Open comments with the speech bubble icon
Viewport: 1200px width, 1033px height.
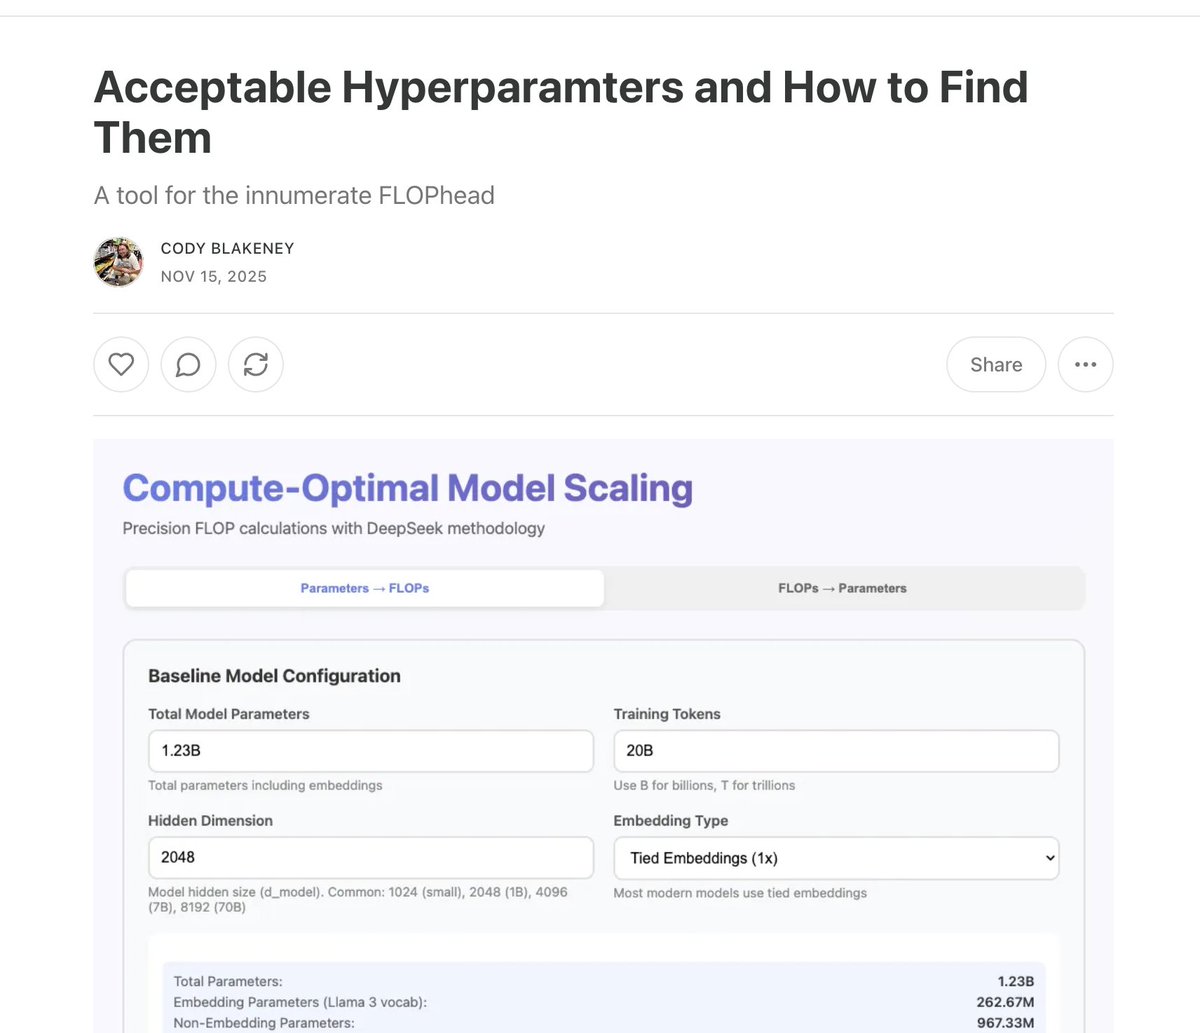(x=188, y=364)
